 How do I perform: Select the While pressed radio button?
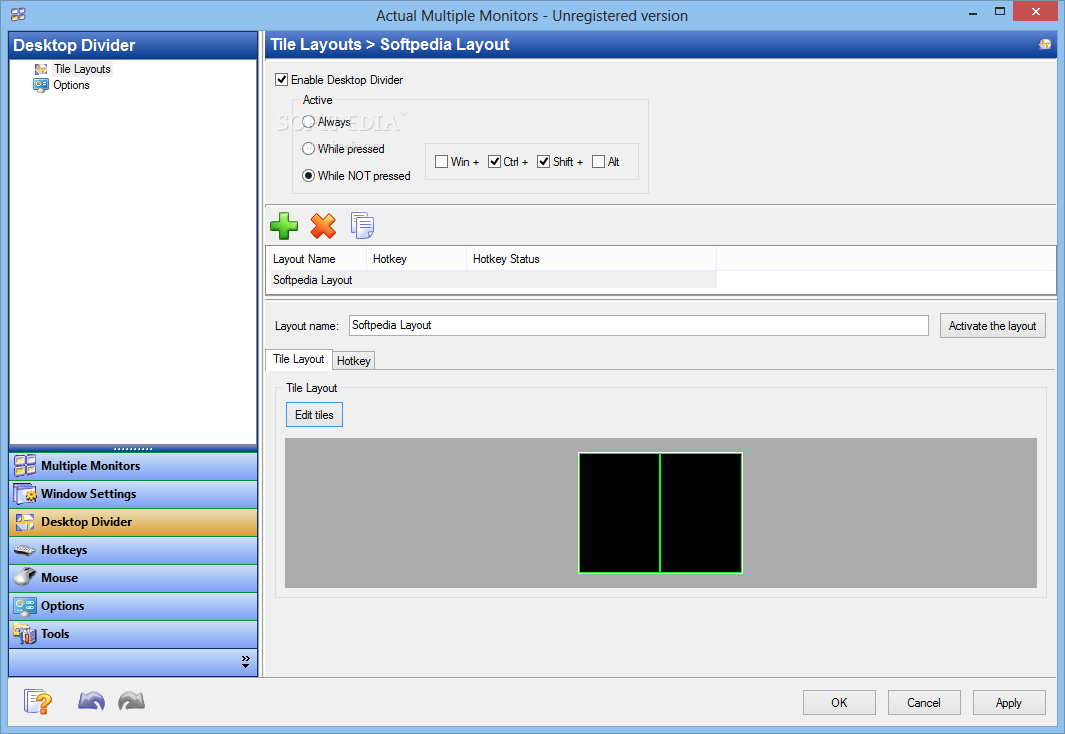pos(308,148)
